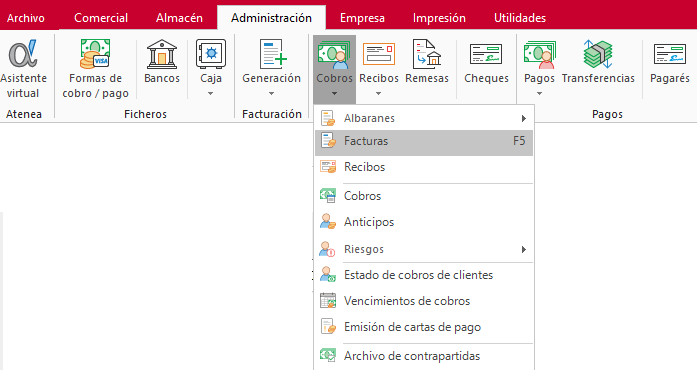The height and width of the screenshot is (370, 697).
Task: Click the Anticipos person icon
Action: pos(328,222)
